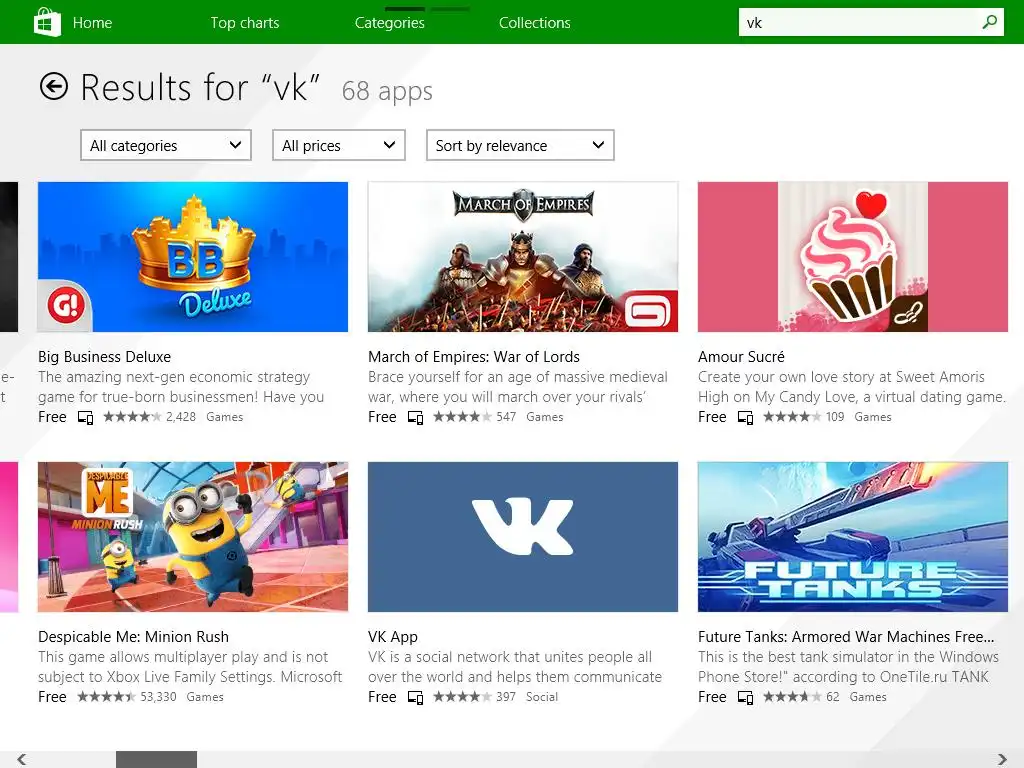Open Top charts tab

245,23
